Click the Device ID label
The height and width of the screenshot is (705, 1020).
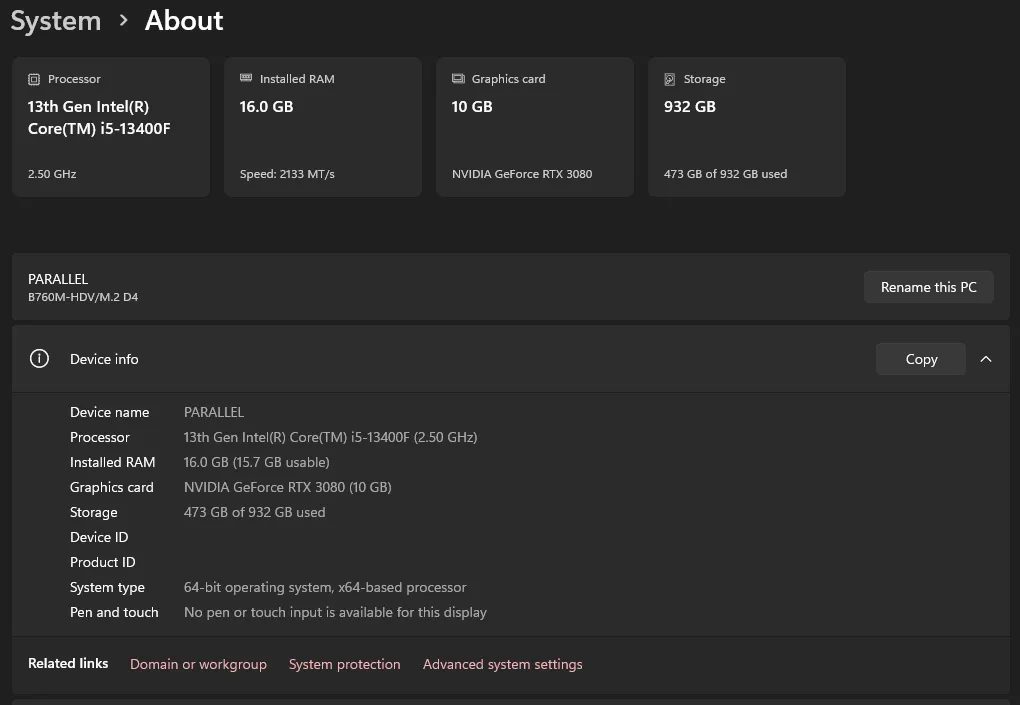click(99, 537)
